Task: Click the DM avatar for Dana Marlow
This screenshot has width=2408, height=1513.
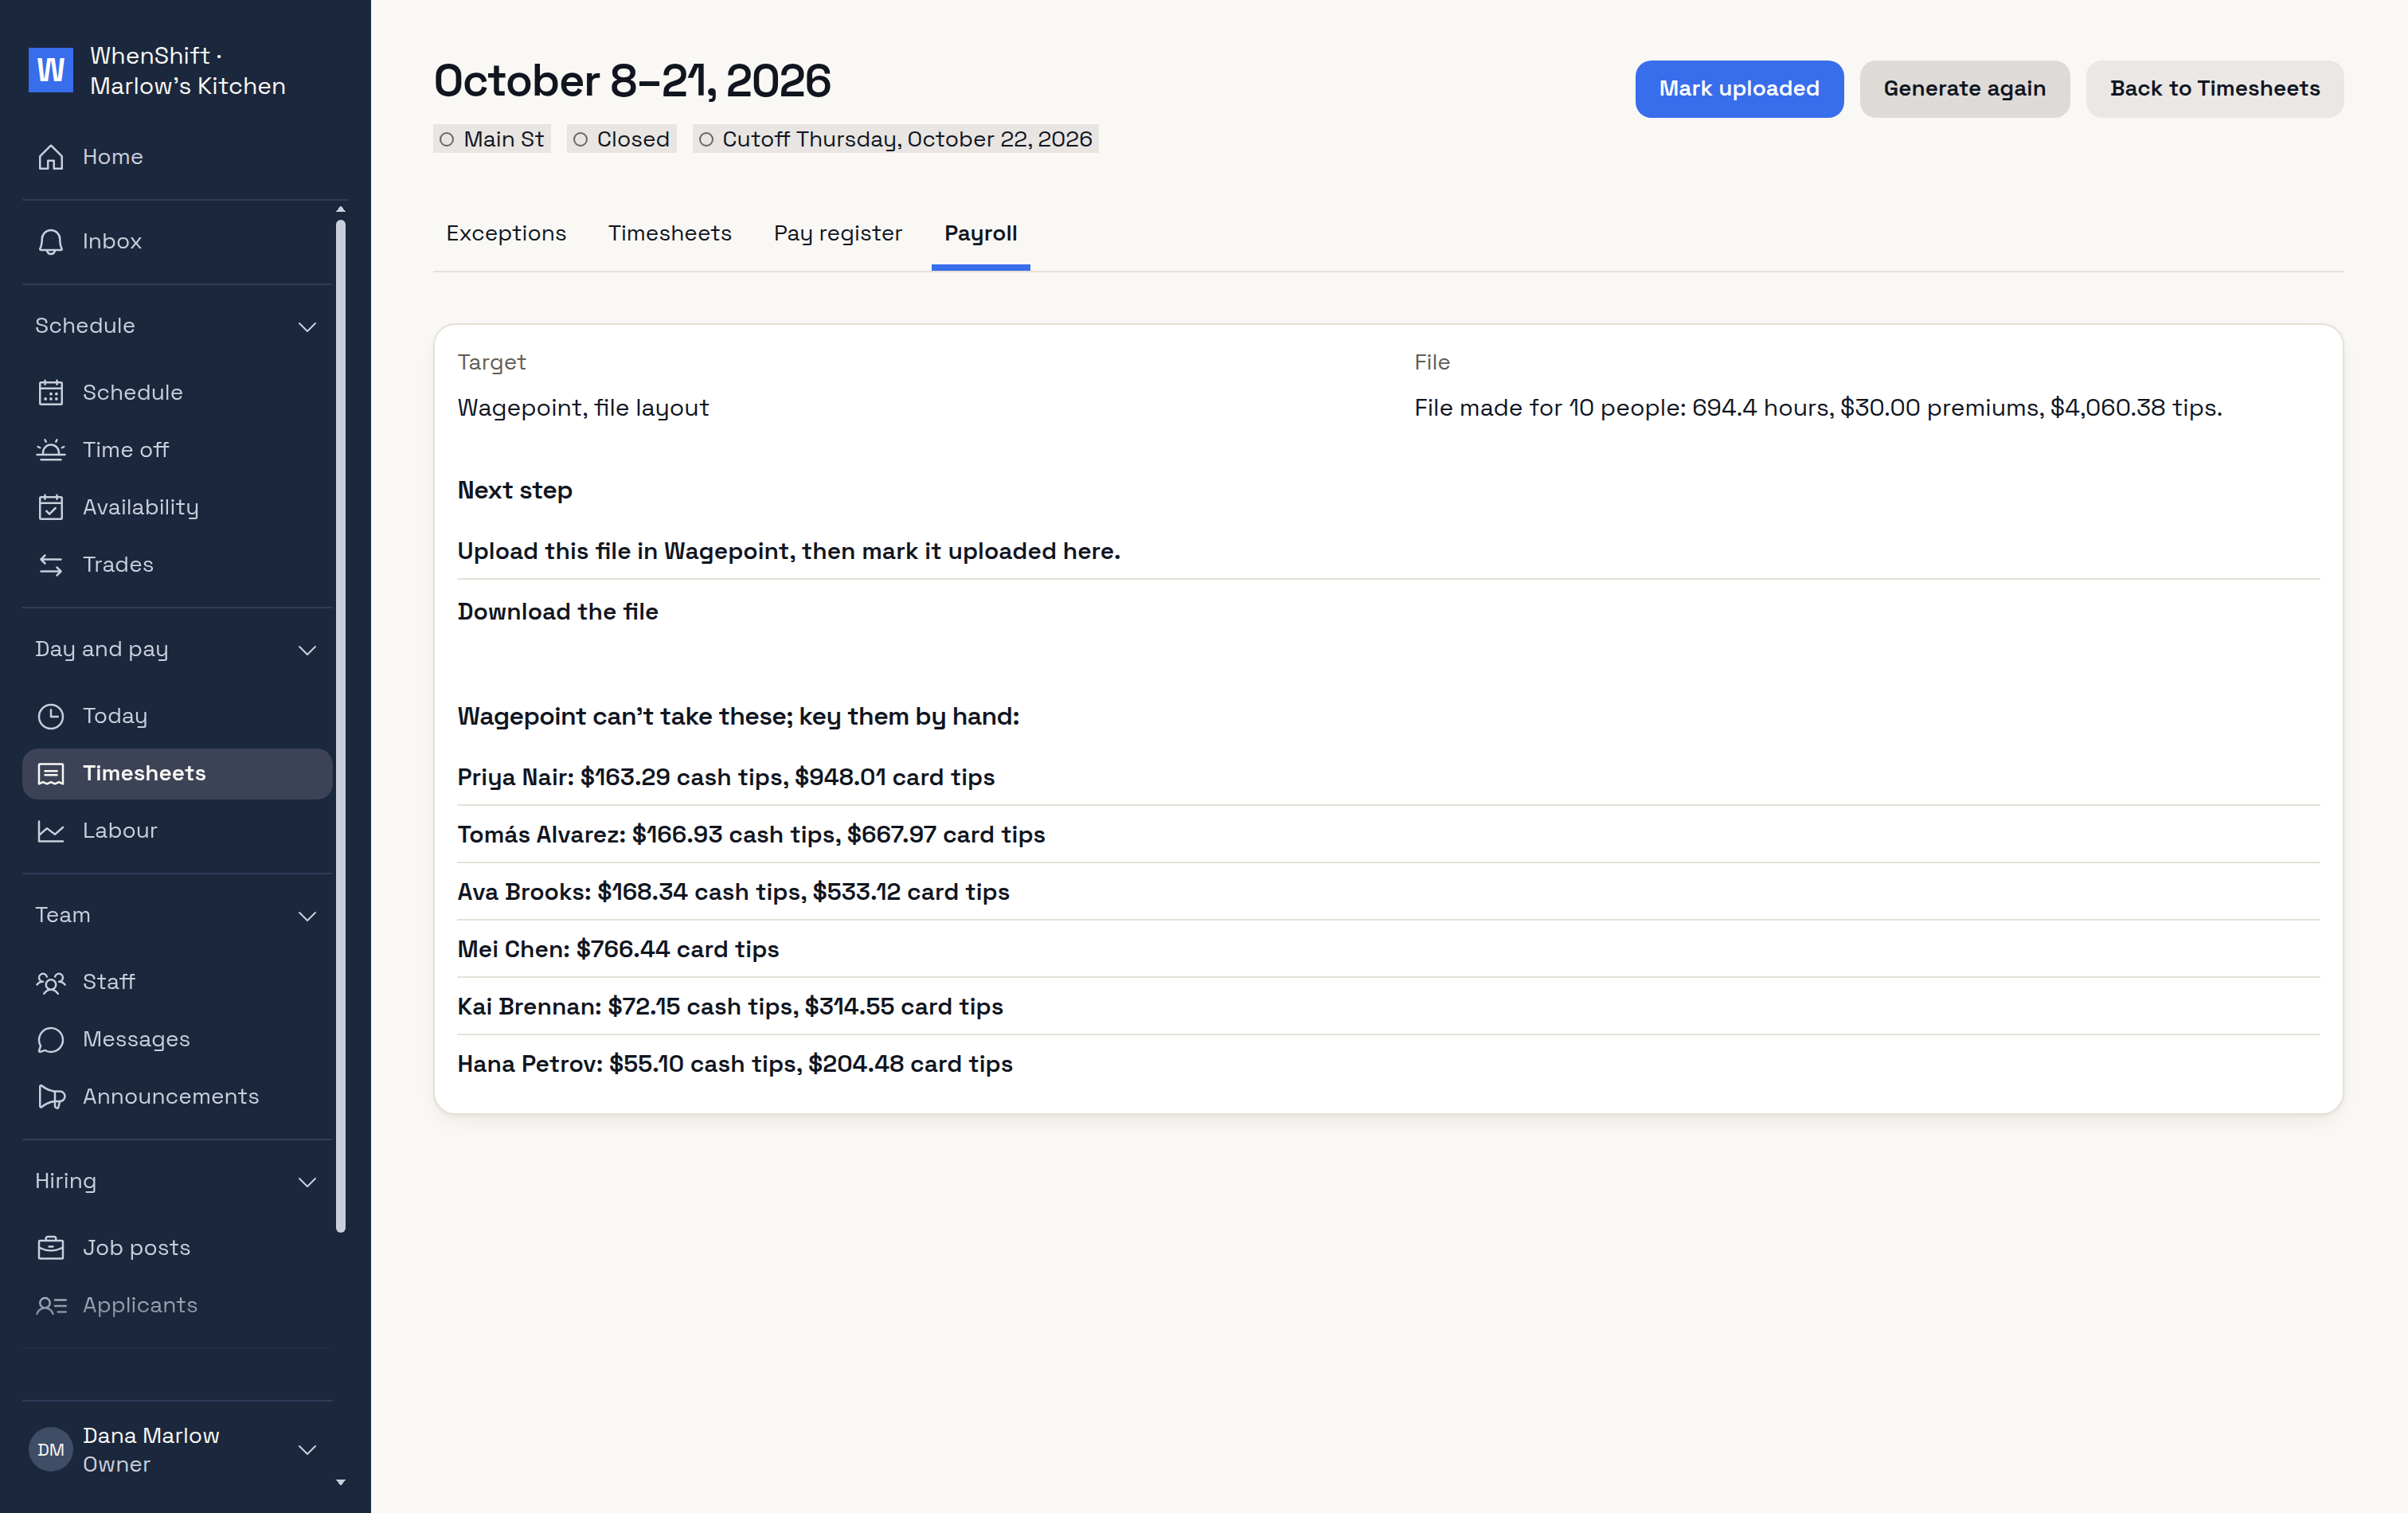Action: tap(50, 1450)
